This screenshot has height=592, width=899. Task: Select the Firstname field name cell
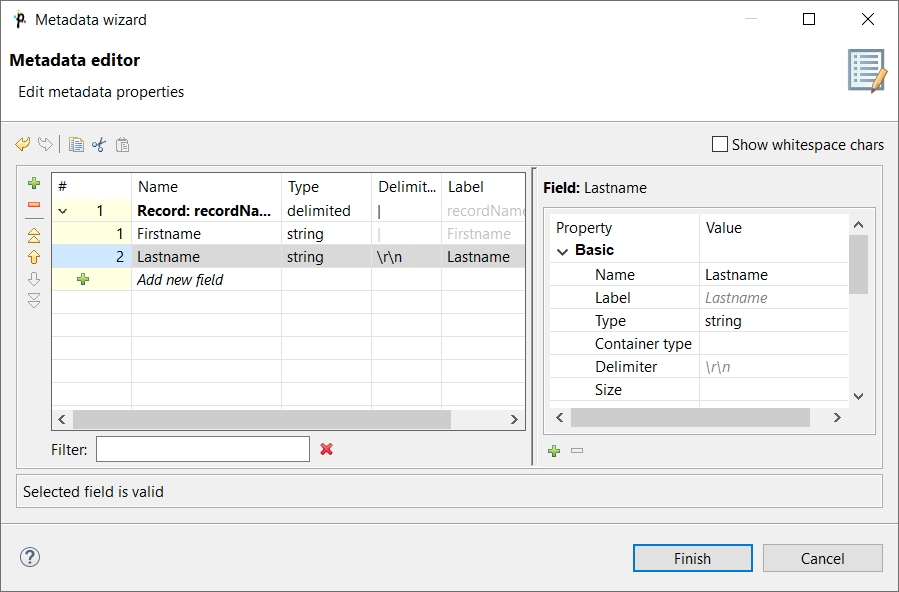coord(206,234)
